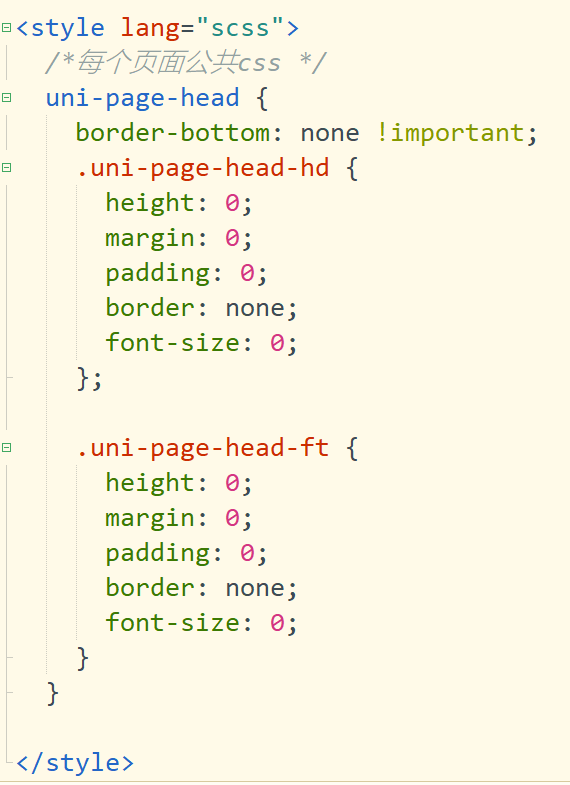Viewport: 570px width, 785px height.
Task: Collapse the style lang="scss" tag fold
Action: 6,28
